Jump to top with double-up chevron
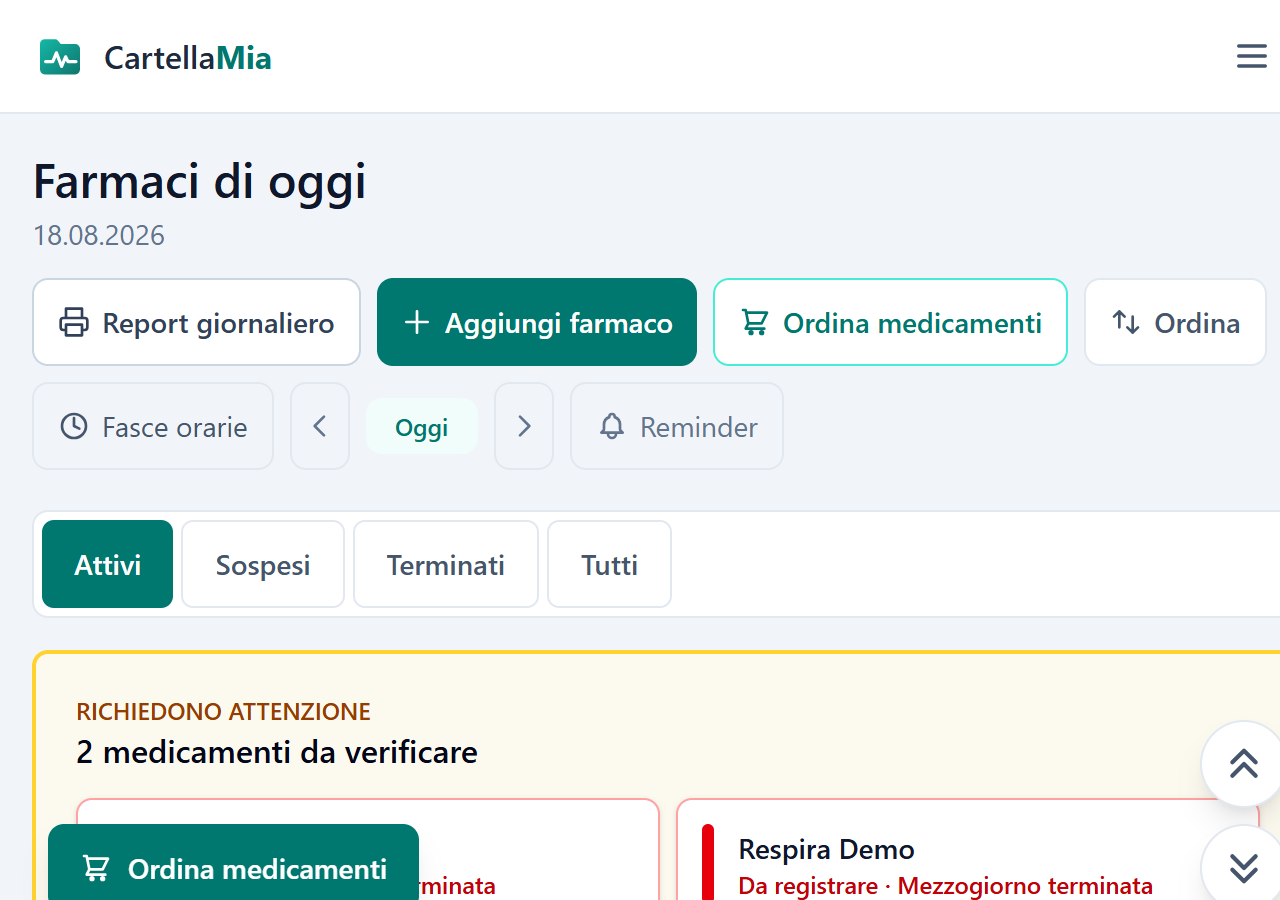Image resolution: width=1280 pixels, height=900 pixels. point(1243,764)
